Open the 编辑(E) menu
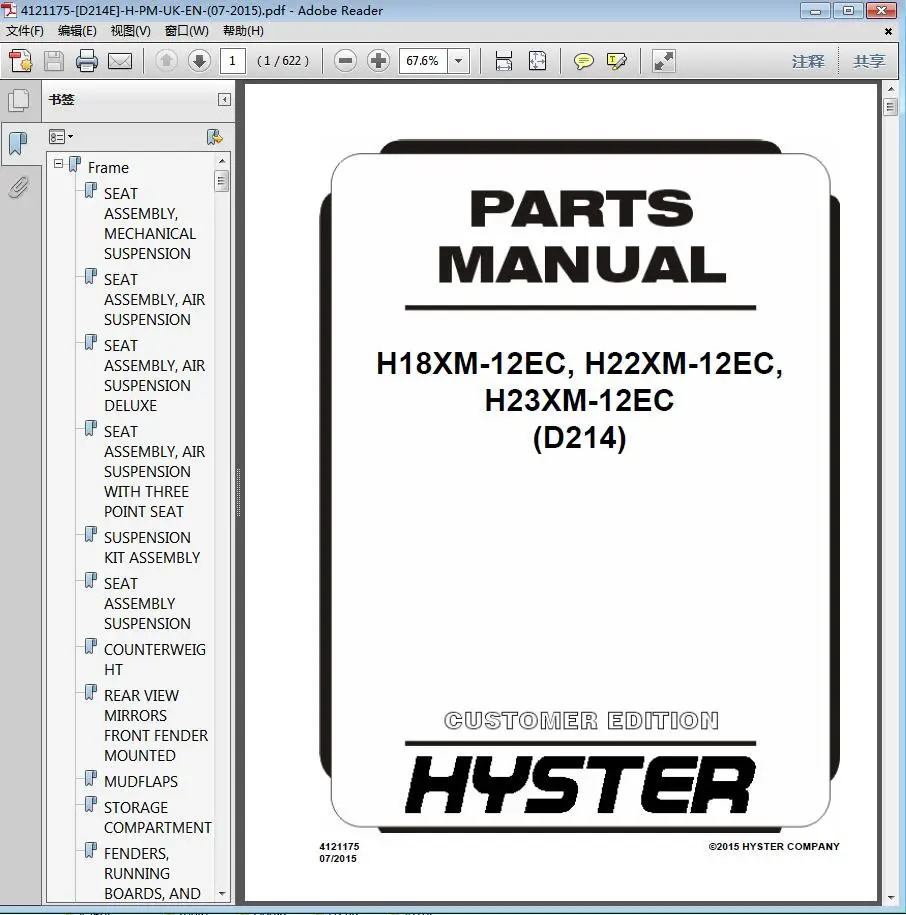The image size is (906, 915). [77, 31]
